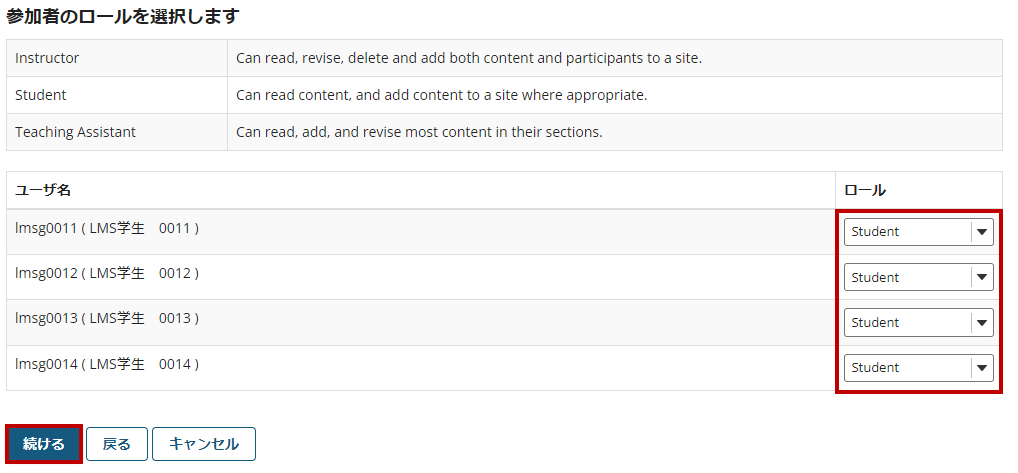Click dropdown arrow in lmsg0013 row
Image resolution: width=1018 pixels, height=473 pixels.
(982, 322)
